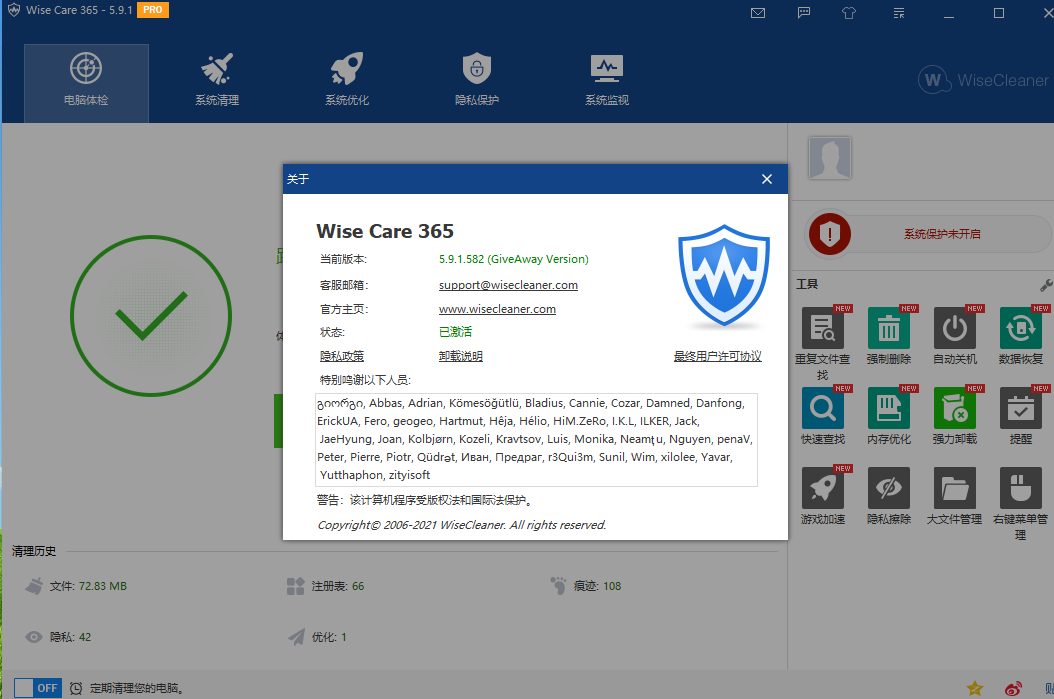Viewport: 1054px width, 699px height.
Task: Close the 关于 About dialog
Action: 767,179
